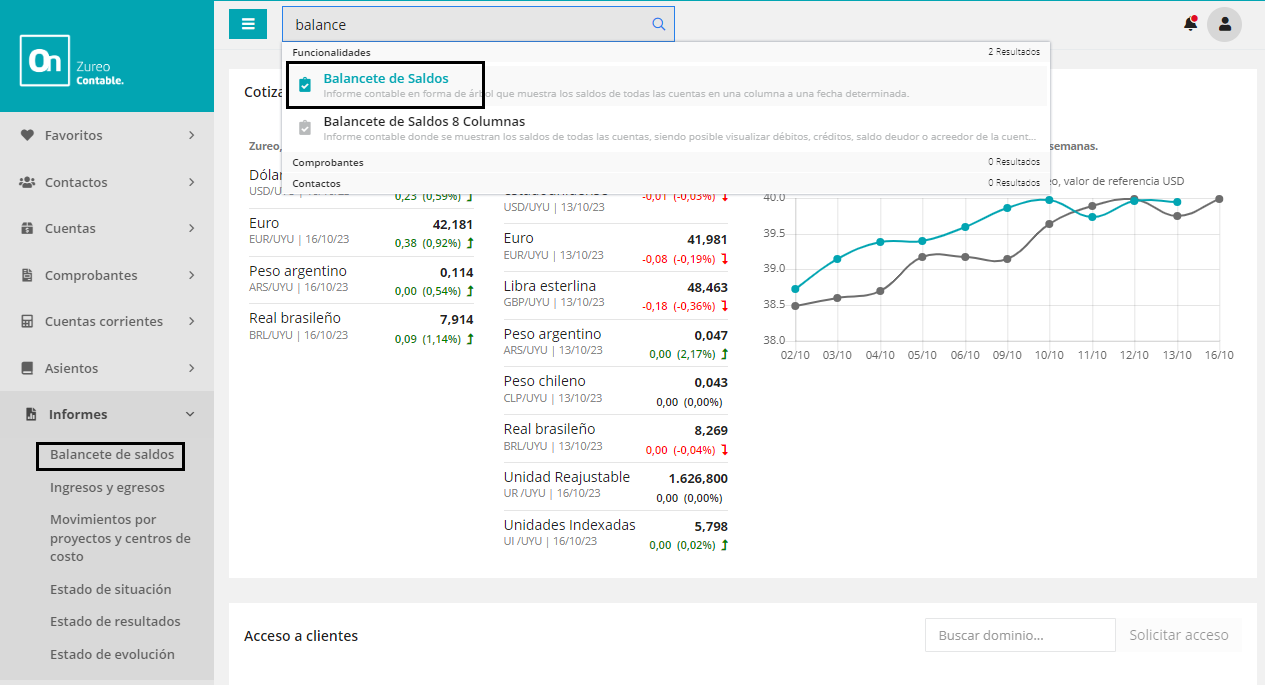Click the Libra esterlina rate row
The image size is (1265, 685).
(x=616, y=294)
